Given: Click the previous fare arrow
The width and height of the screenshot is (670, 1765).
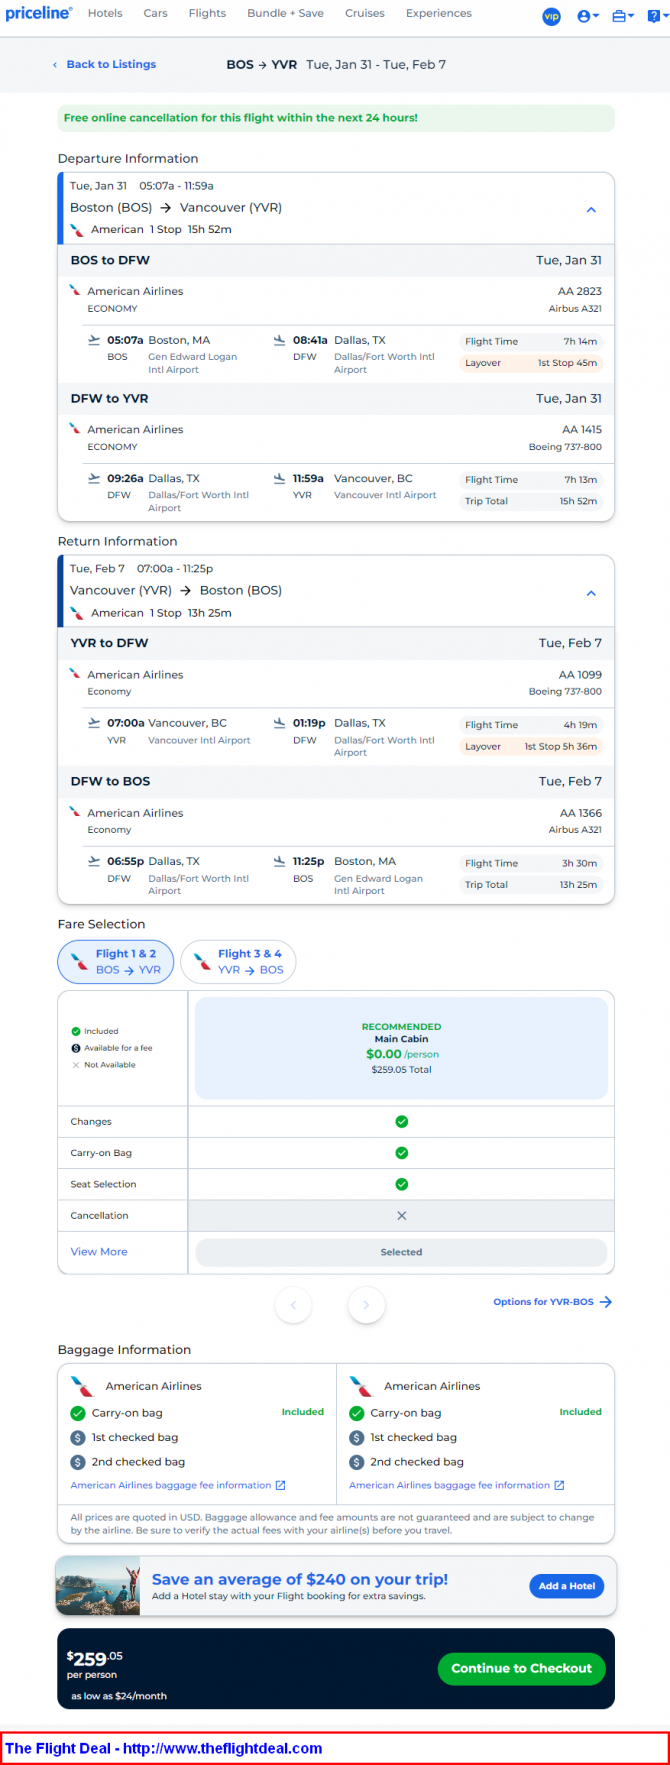Looking at the screenshot, I should pyautogui.click(x=293, y=1304).
